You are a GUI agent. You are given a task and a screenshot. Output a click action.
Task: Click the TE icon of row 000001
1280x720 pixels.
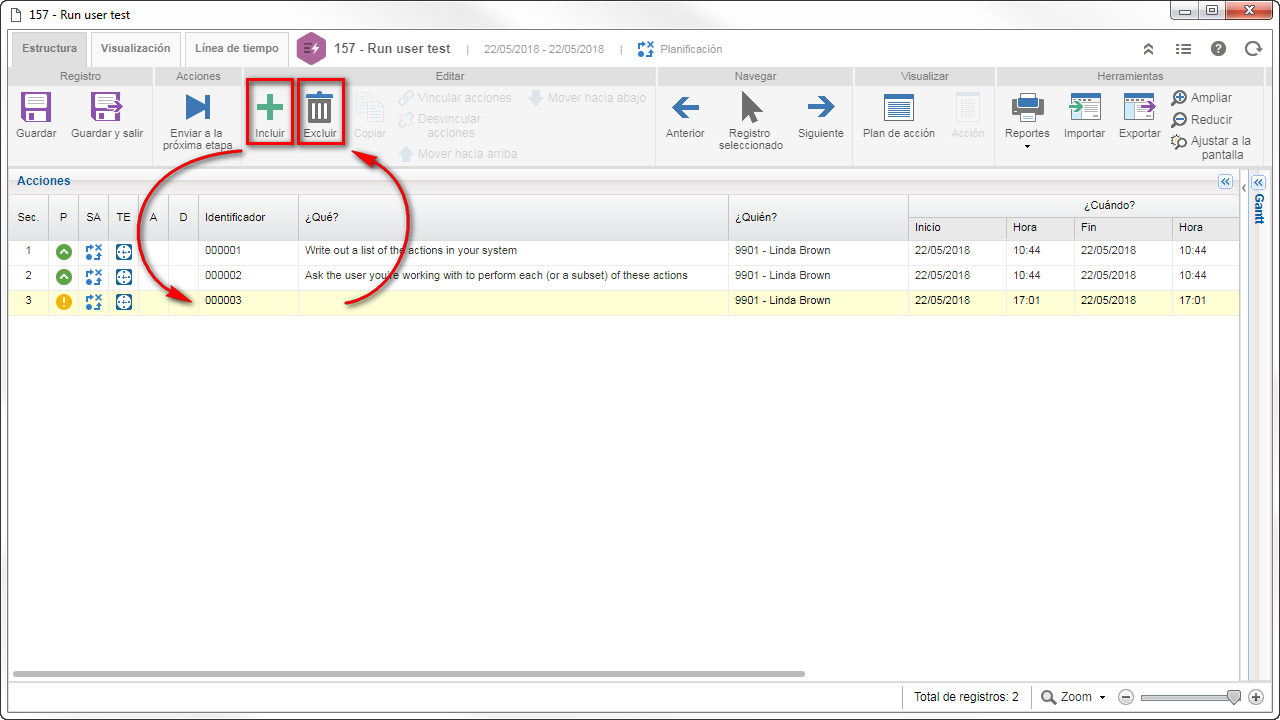[124, 252]
